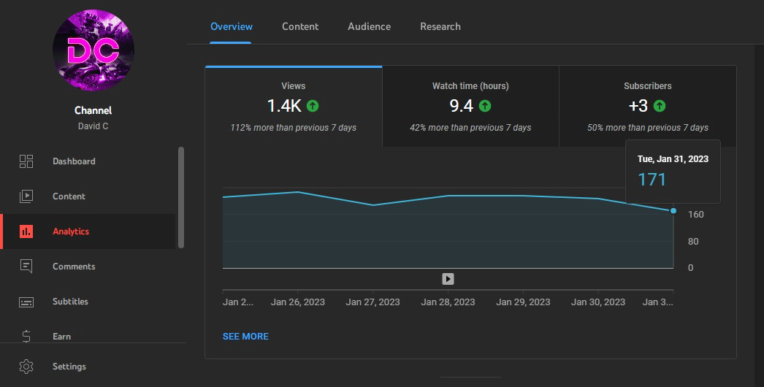Click the Jan 30, 2023 axis label
The image size is (764, 387).
(598, 302)
